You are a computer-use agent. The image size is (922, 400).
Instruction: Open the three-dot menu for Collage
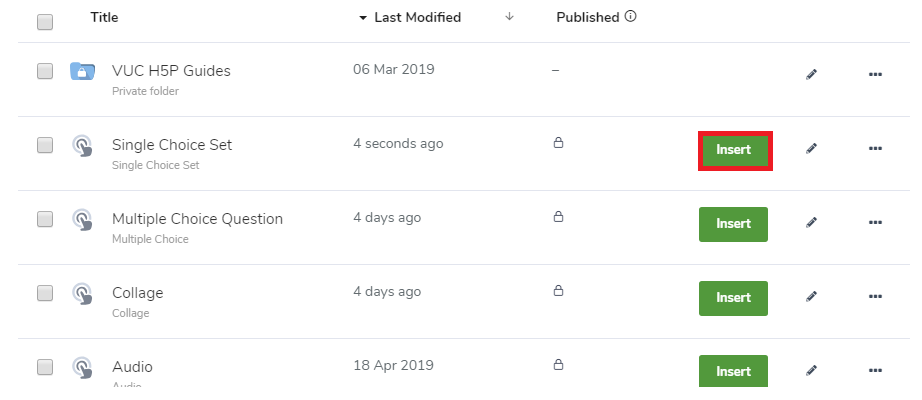click(x=875, y=297)
